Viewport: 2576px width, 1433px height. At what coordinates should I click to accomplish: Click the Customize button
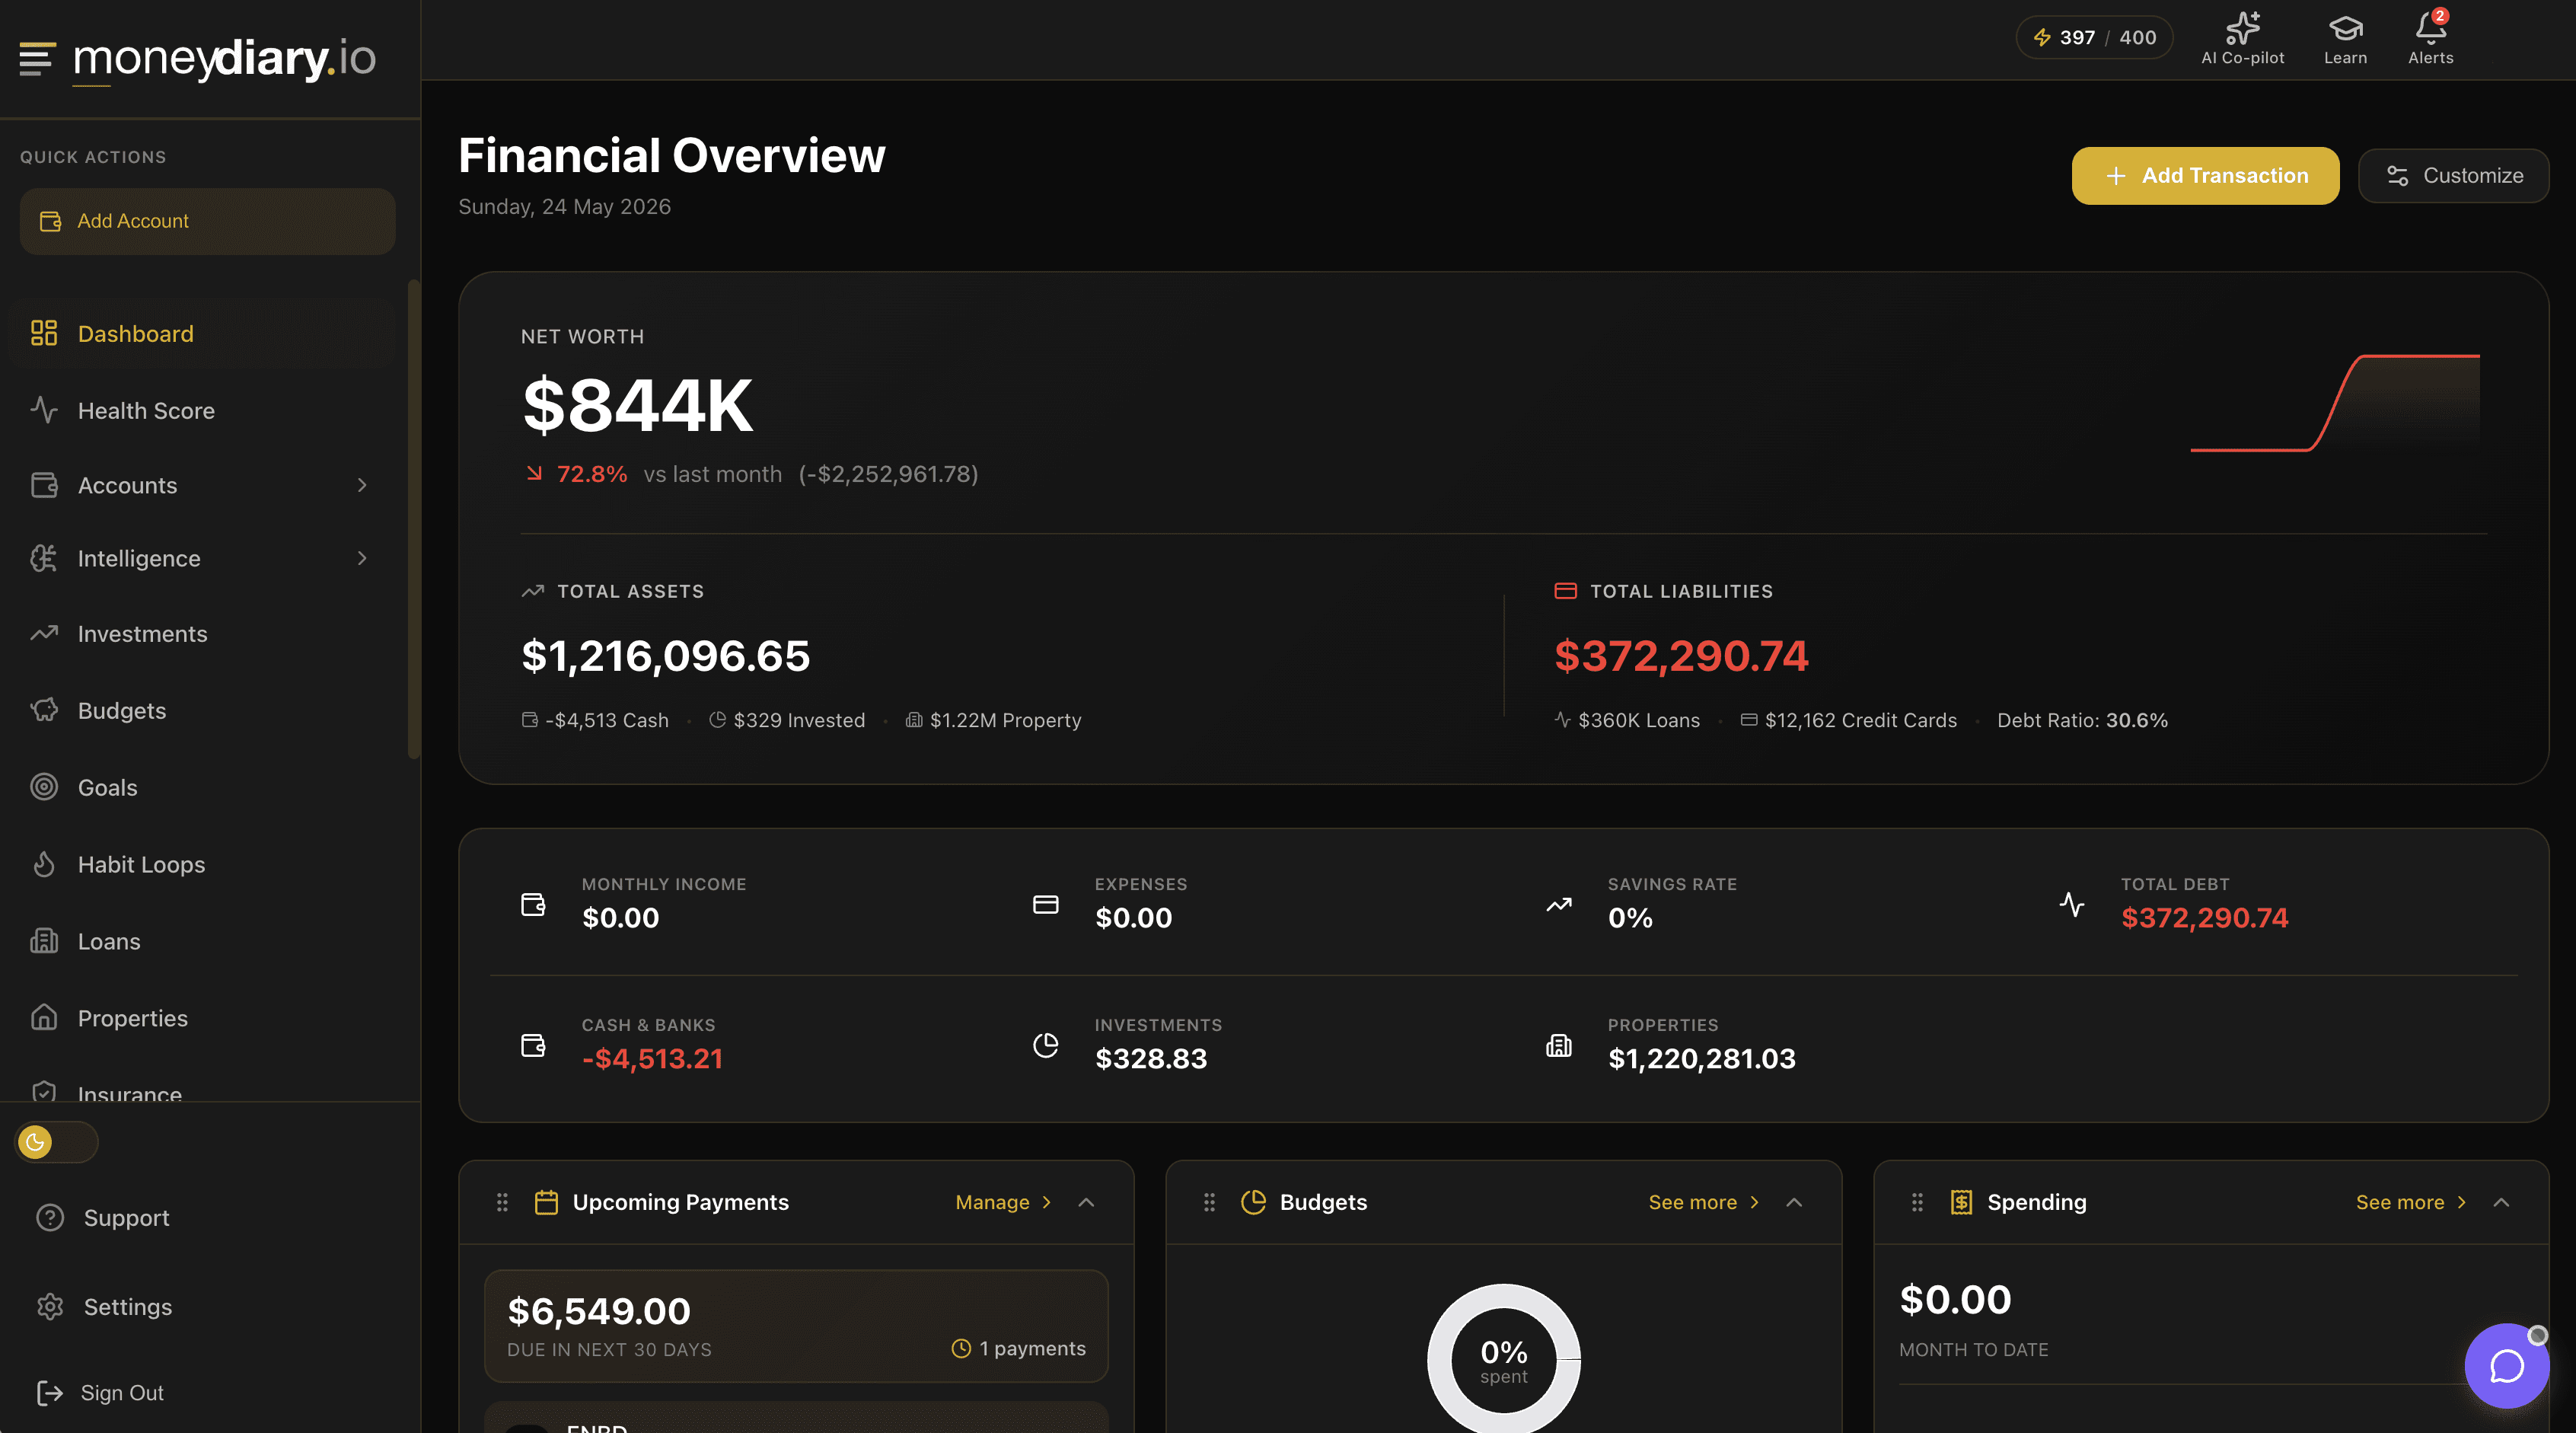pos(2453,176)
